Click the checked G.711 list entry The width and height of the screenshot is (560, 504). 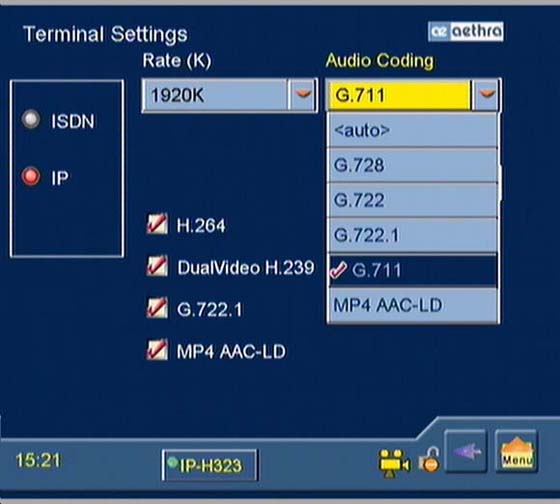pos(412,270)
